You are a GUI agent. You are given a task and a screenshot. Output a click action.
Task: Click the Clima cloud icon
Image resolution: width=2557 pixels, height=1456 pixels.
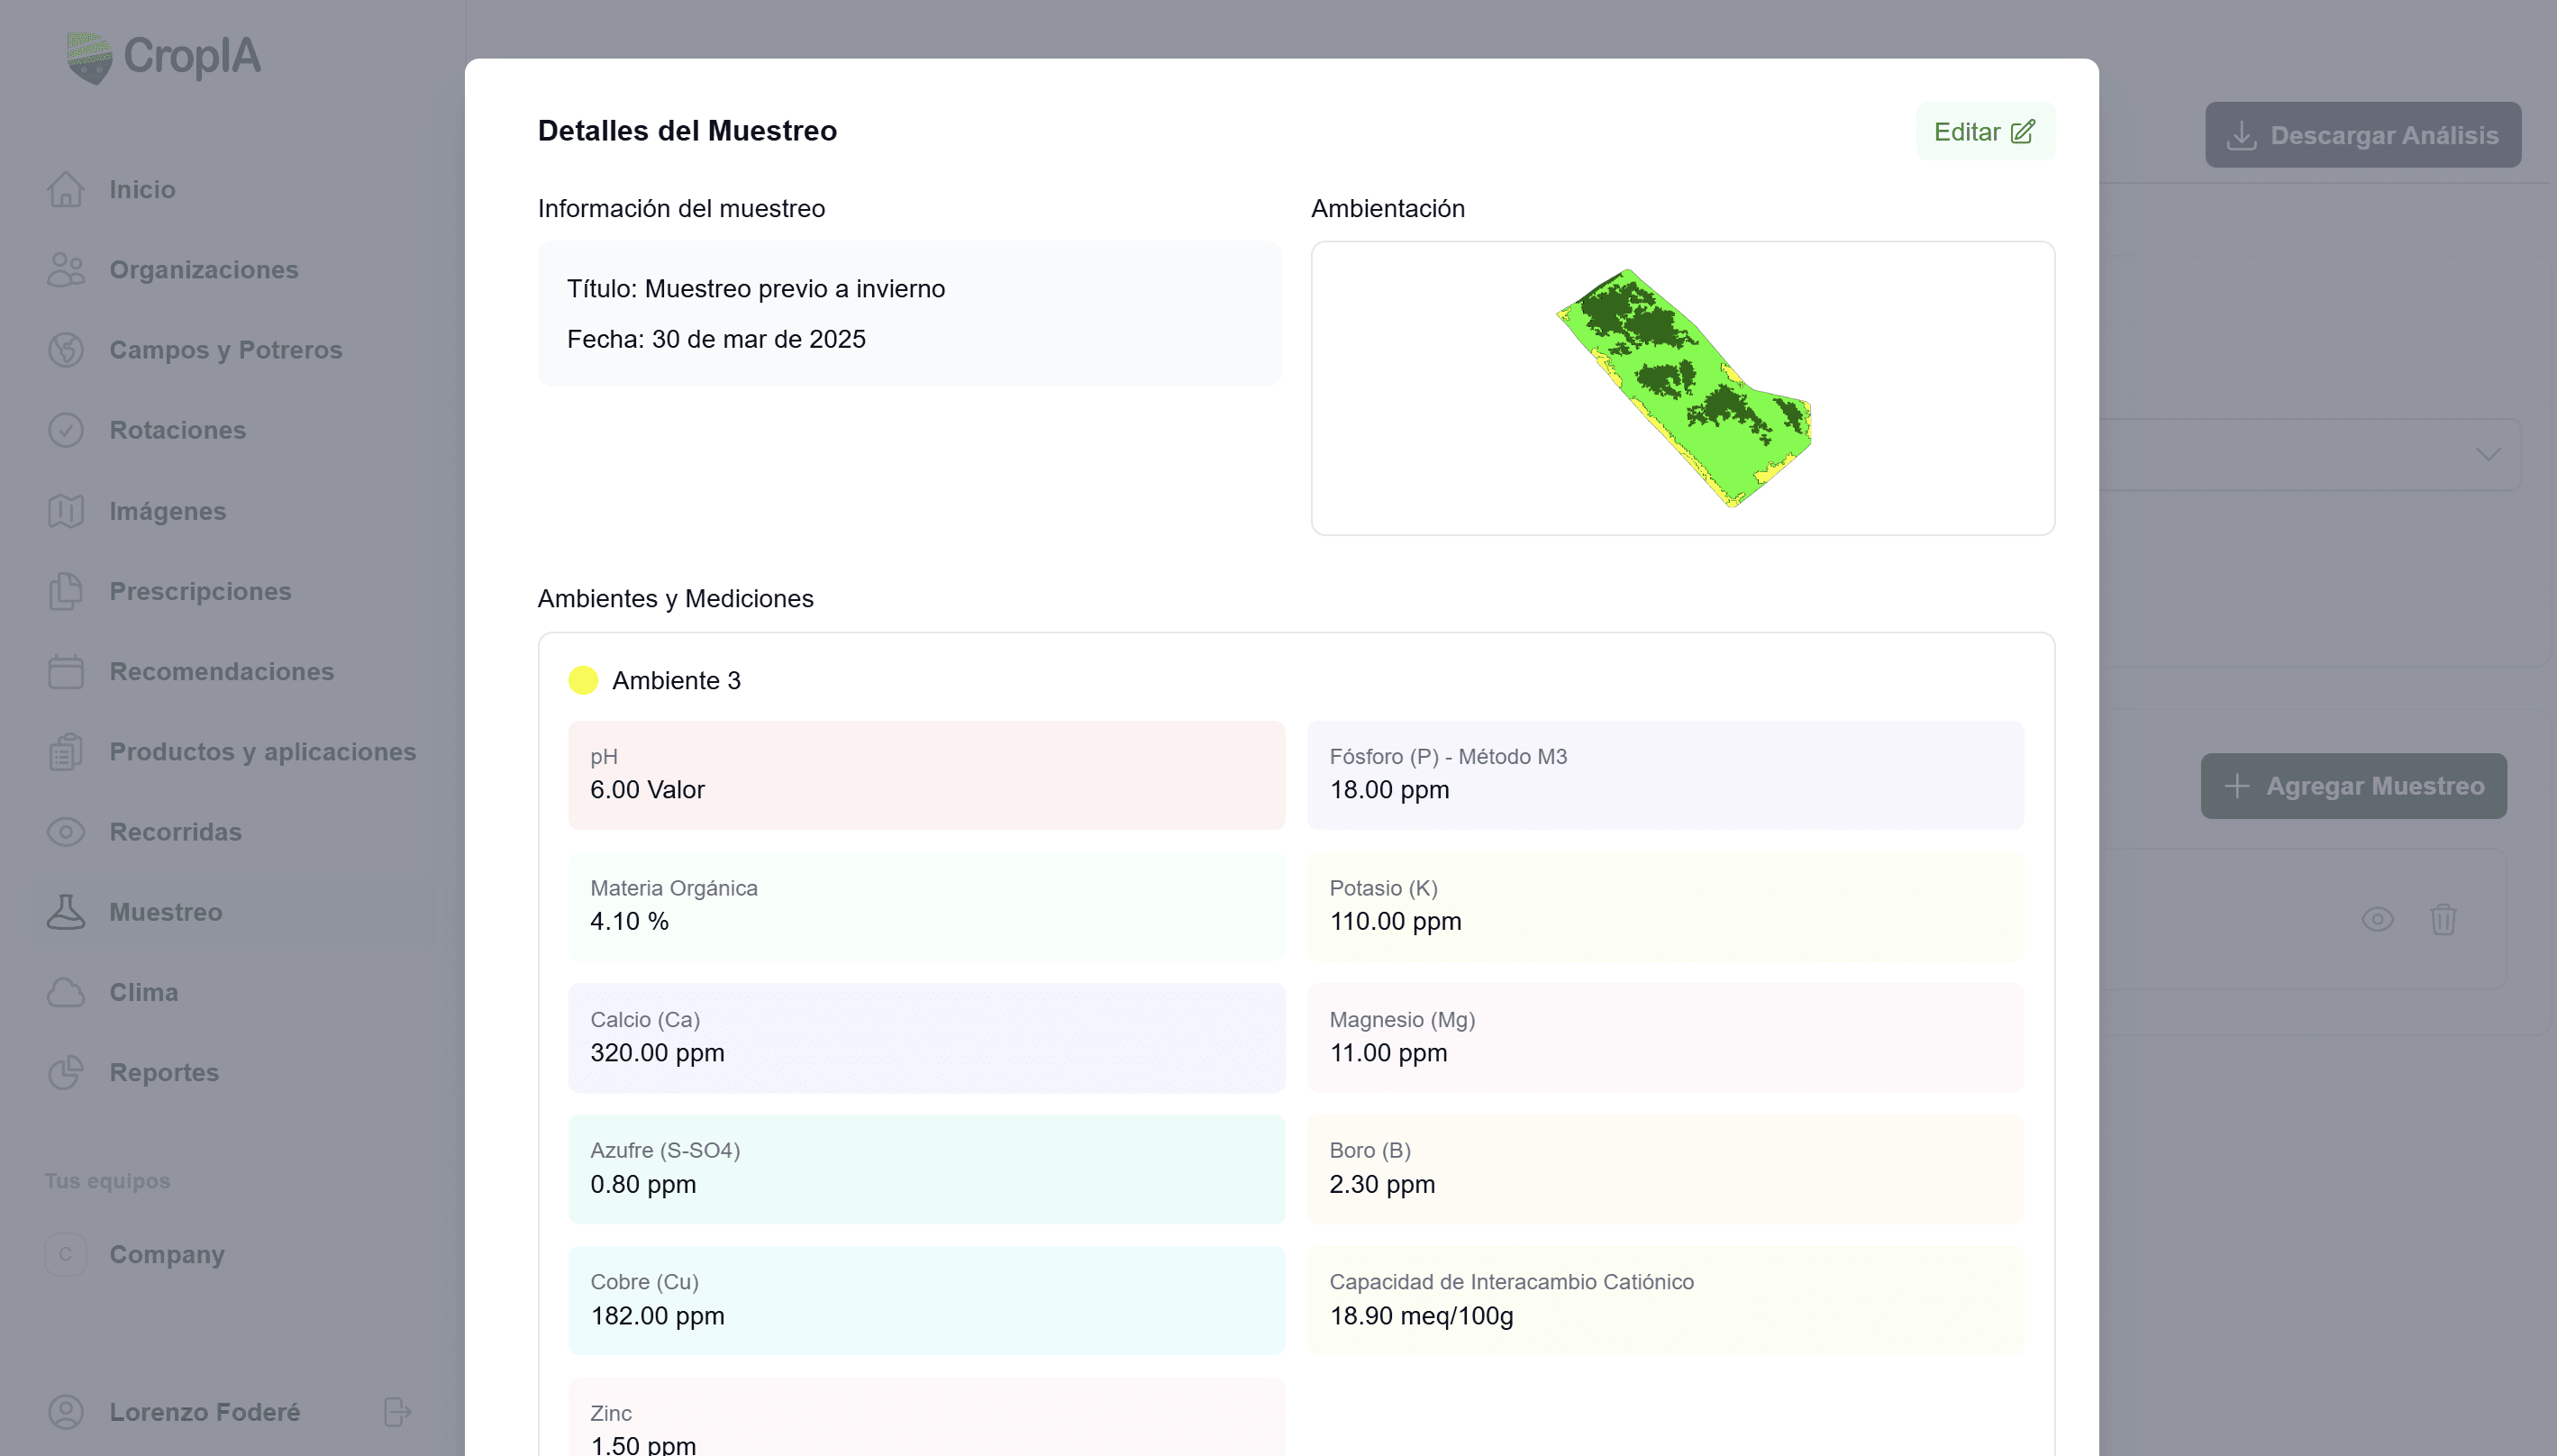66,992
